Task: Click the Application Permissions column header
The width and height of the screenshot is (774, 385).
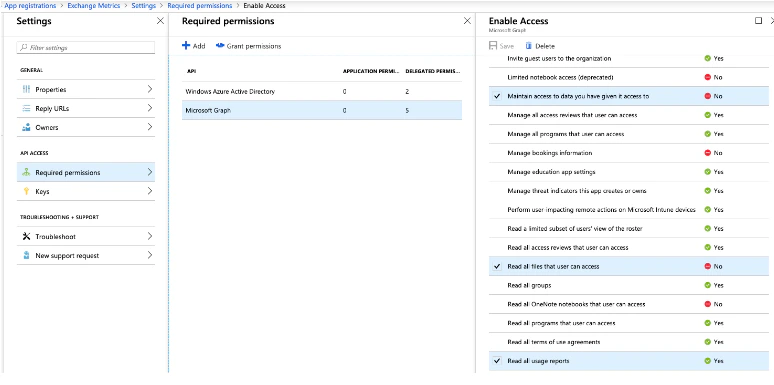Action: 371,72
